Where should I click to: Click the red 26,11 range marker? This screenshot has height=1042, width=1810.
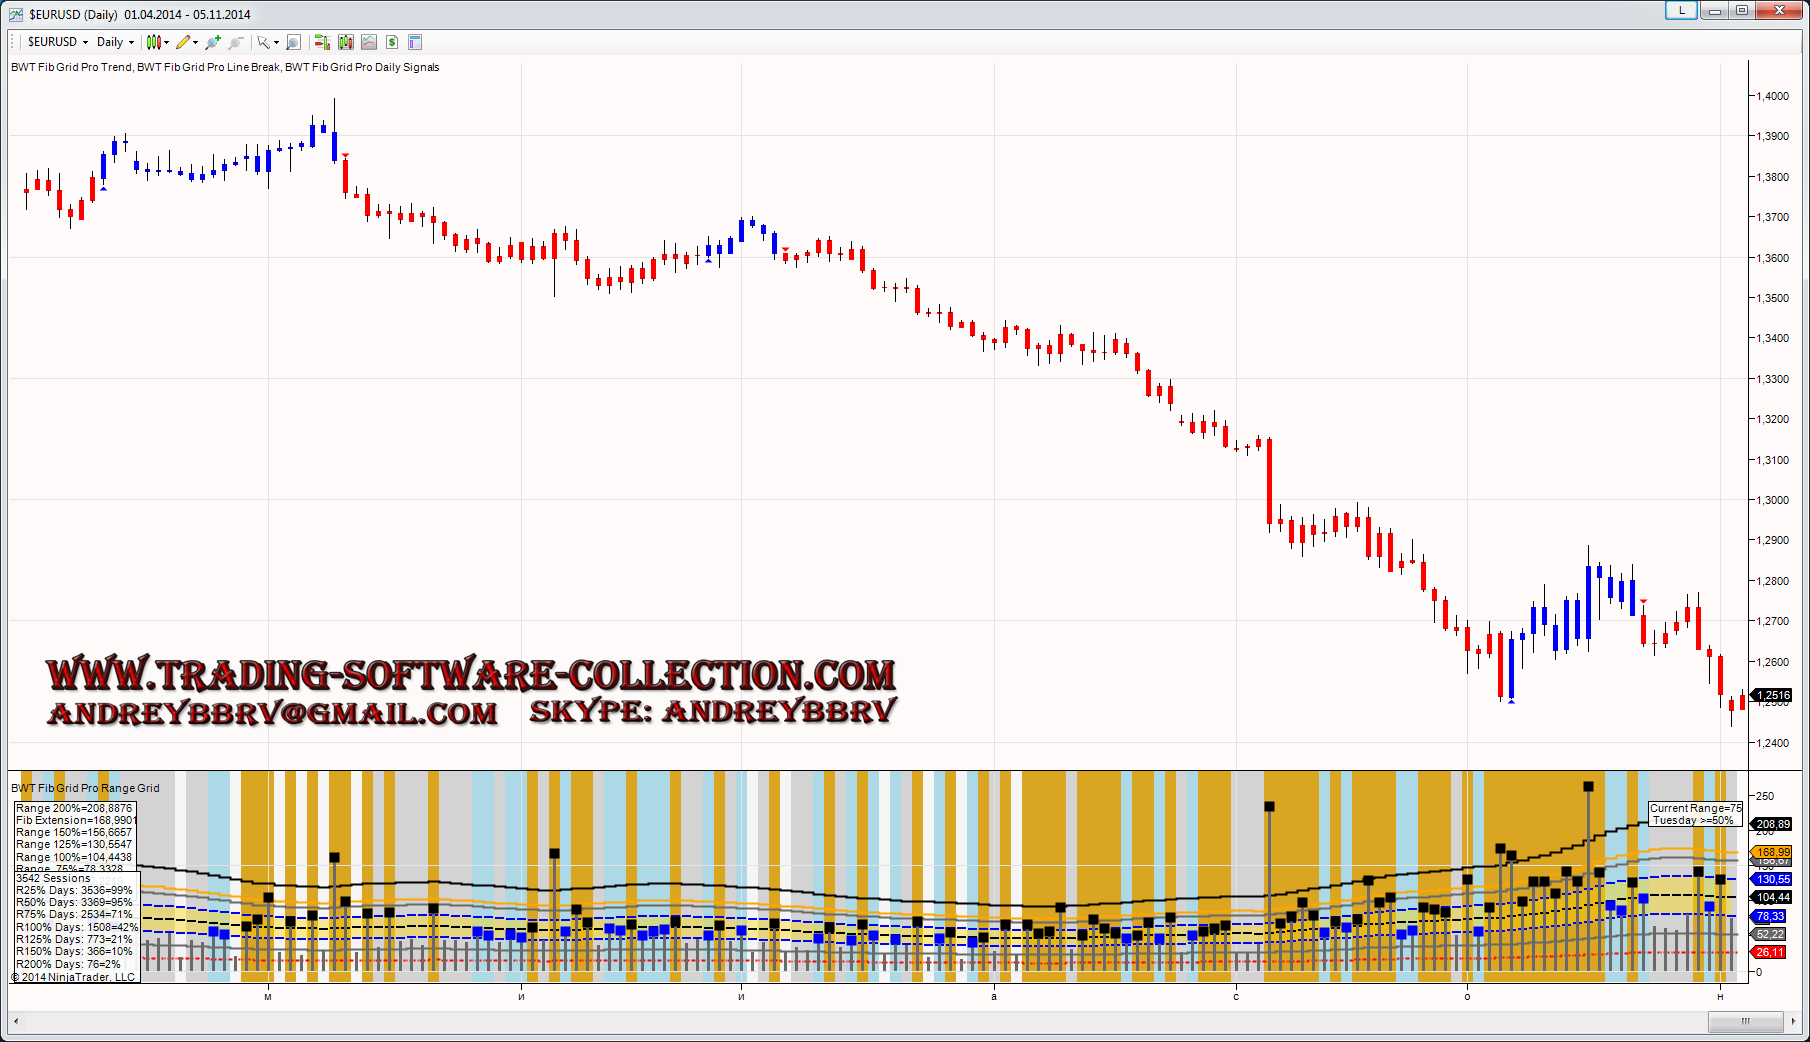pos(1770,952)
